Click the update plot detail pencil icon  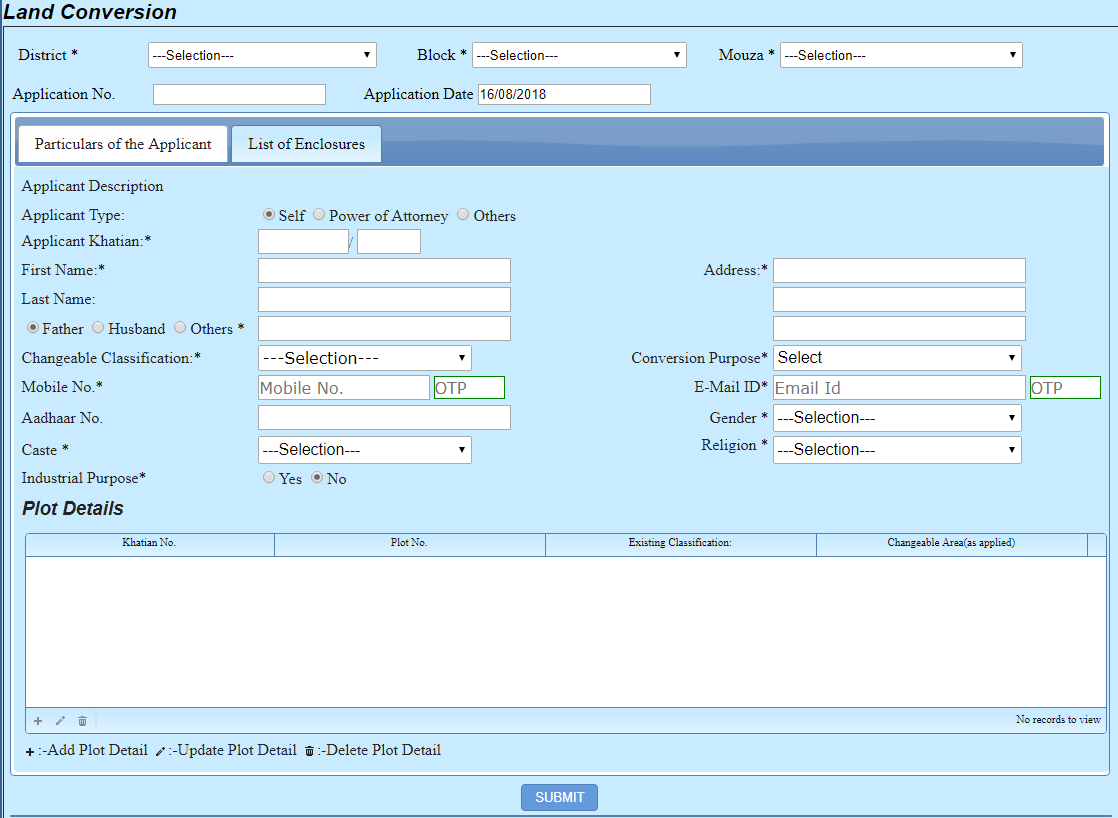pos(60,720)
